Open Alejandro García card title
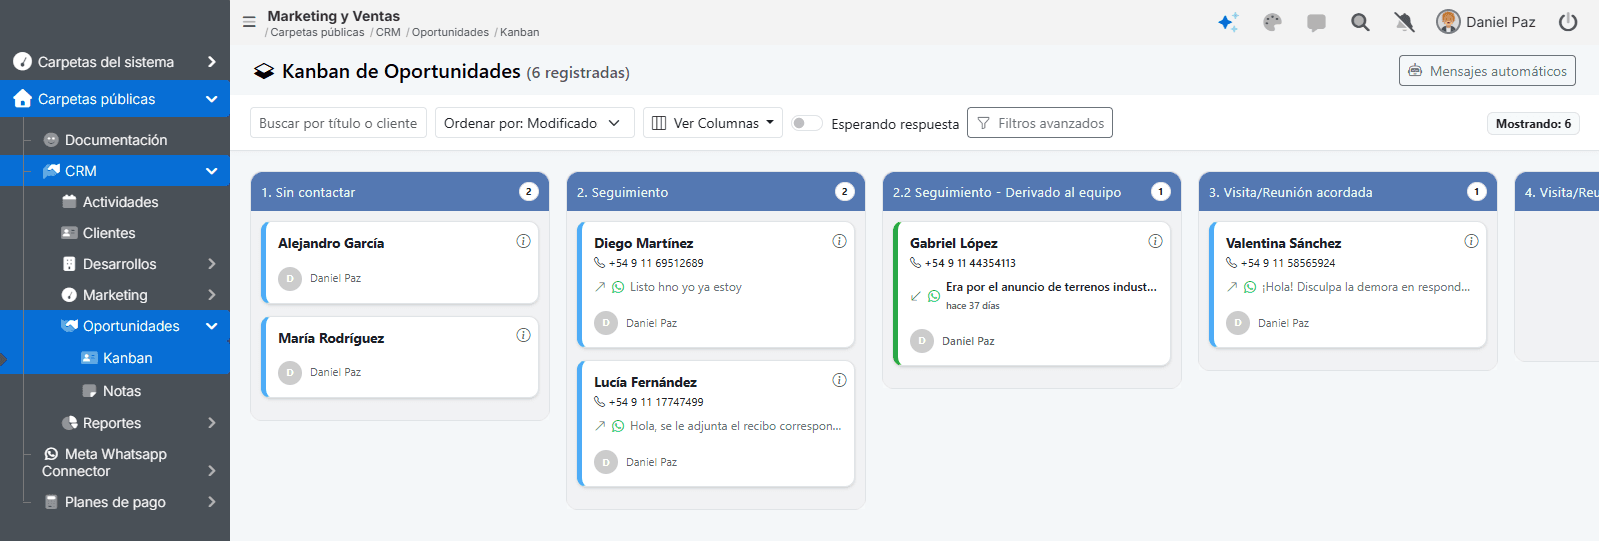The width and height of the screenshot is (1599, 541). (x=331, y=243)
